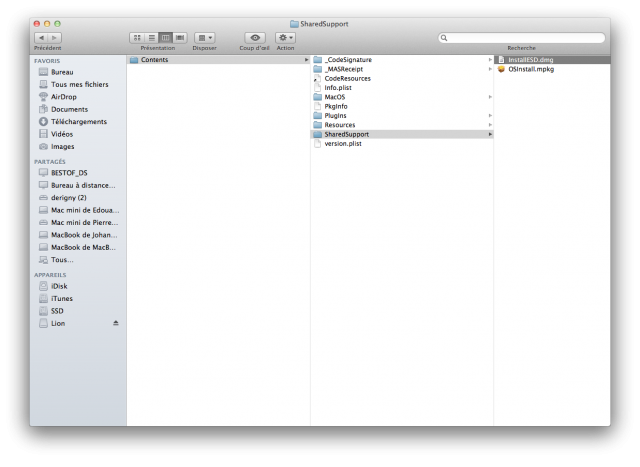The image size is (640, 467).
Task: Expand arrow next to PlugIns
Action: pyautogui.click(x=490, y=116)
